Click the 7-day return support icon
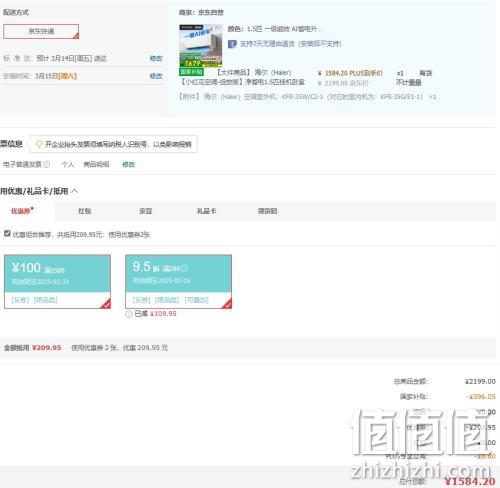 pos(232,44)
